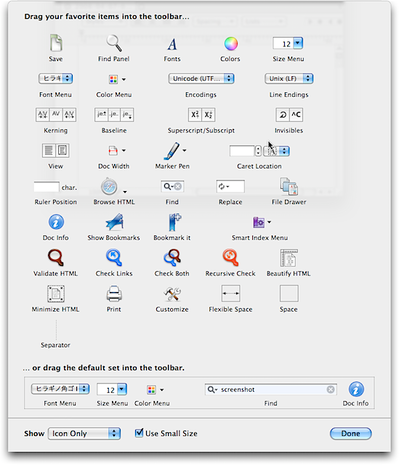399x465 pixels.
Task: Click the Print printer icon
Action: tap(114, 294)
